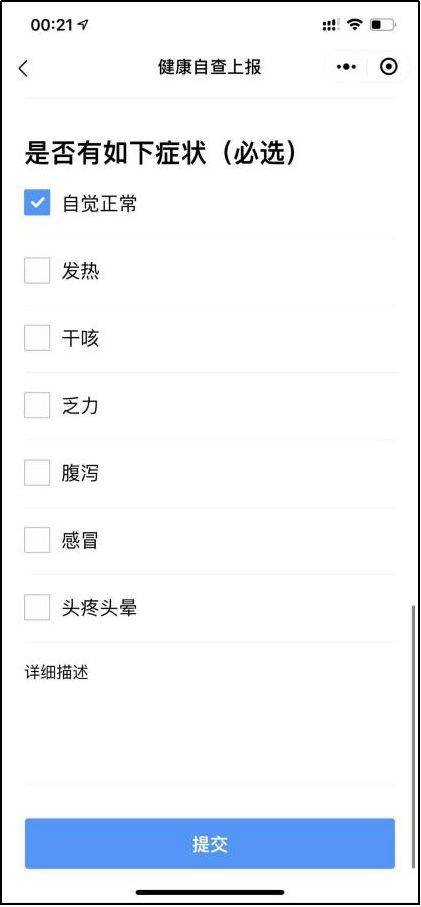Tick the 乏力 checkbox
Viewport: 421px width, 907px height.
click(x=37, y=405)
